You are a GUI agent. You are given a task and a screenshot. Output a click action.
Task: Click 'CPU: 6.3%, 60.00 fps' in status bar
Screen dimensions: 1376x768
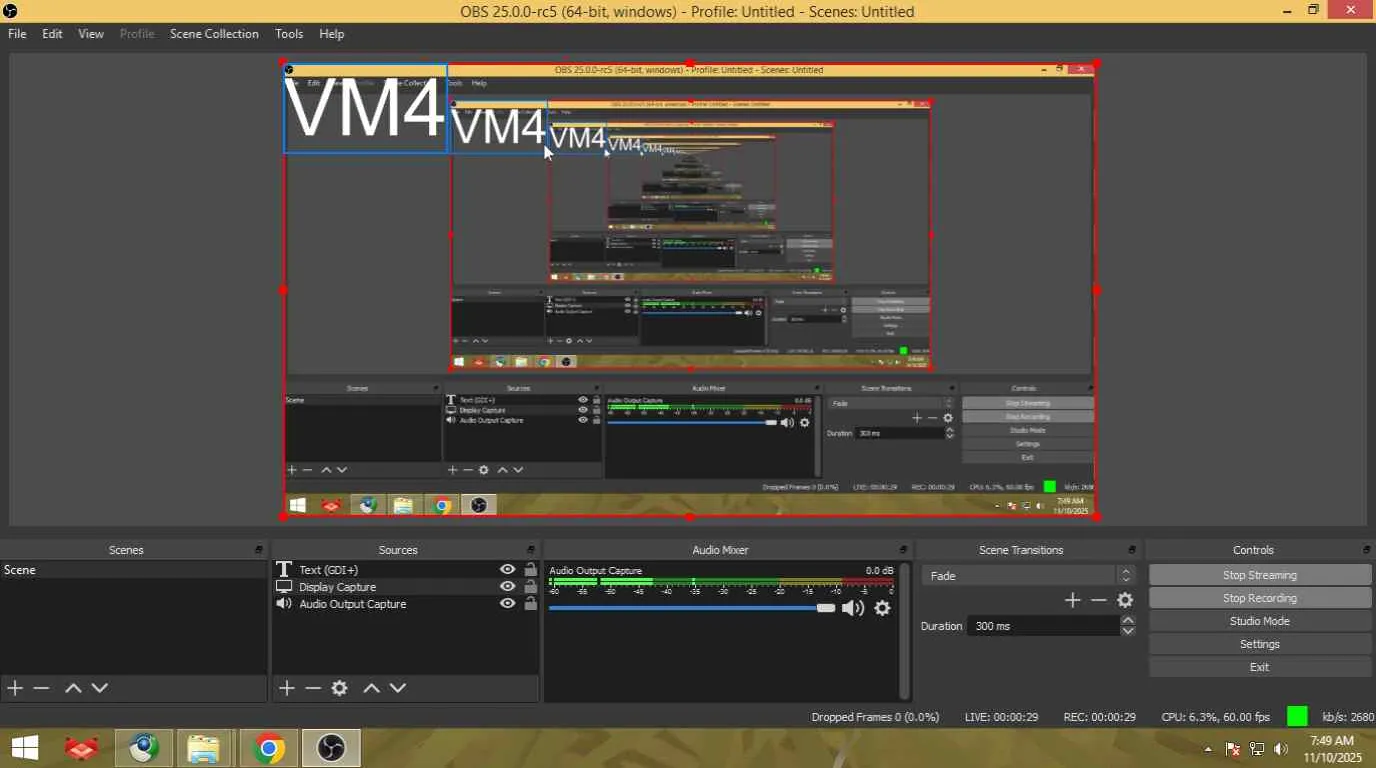coord(1215,717)
